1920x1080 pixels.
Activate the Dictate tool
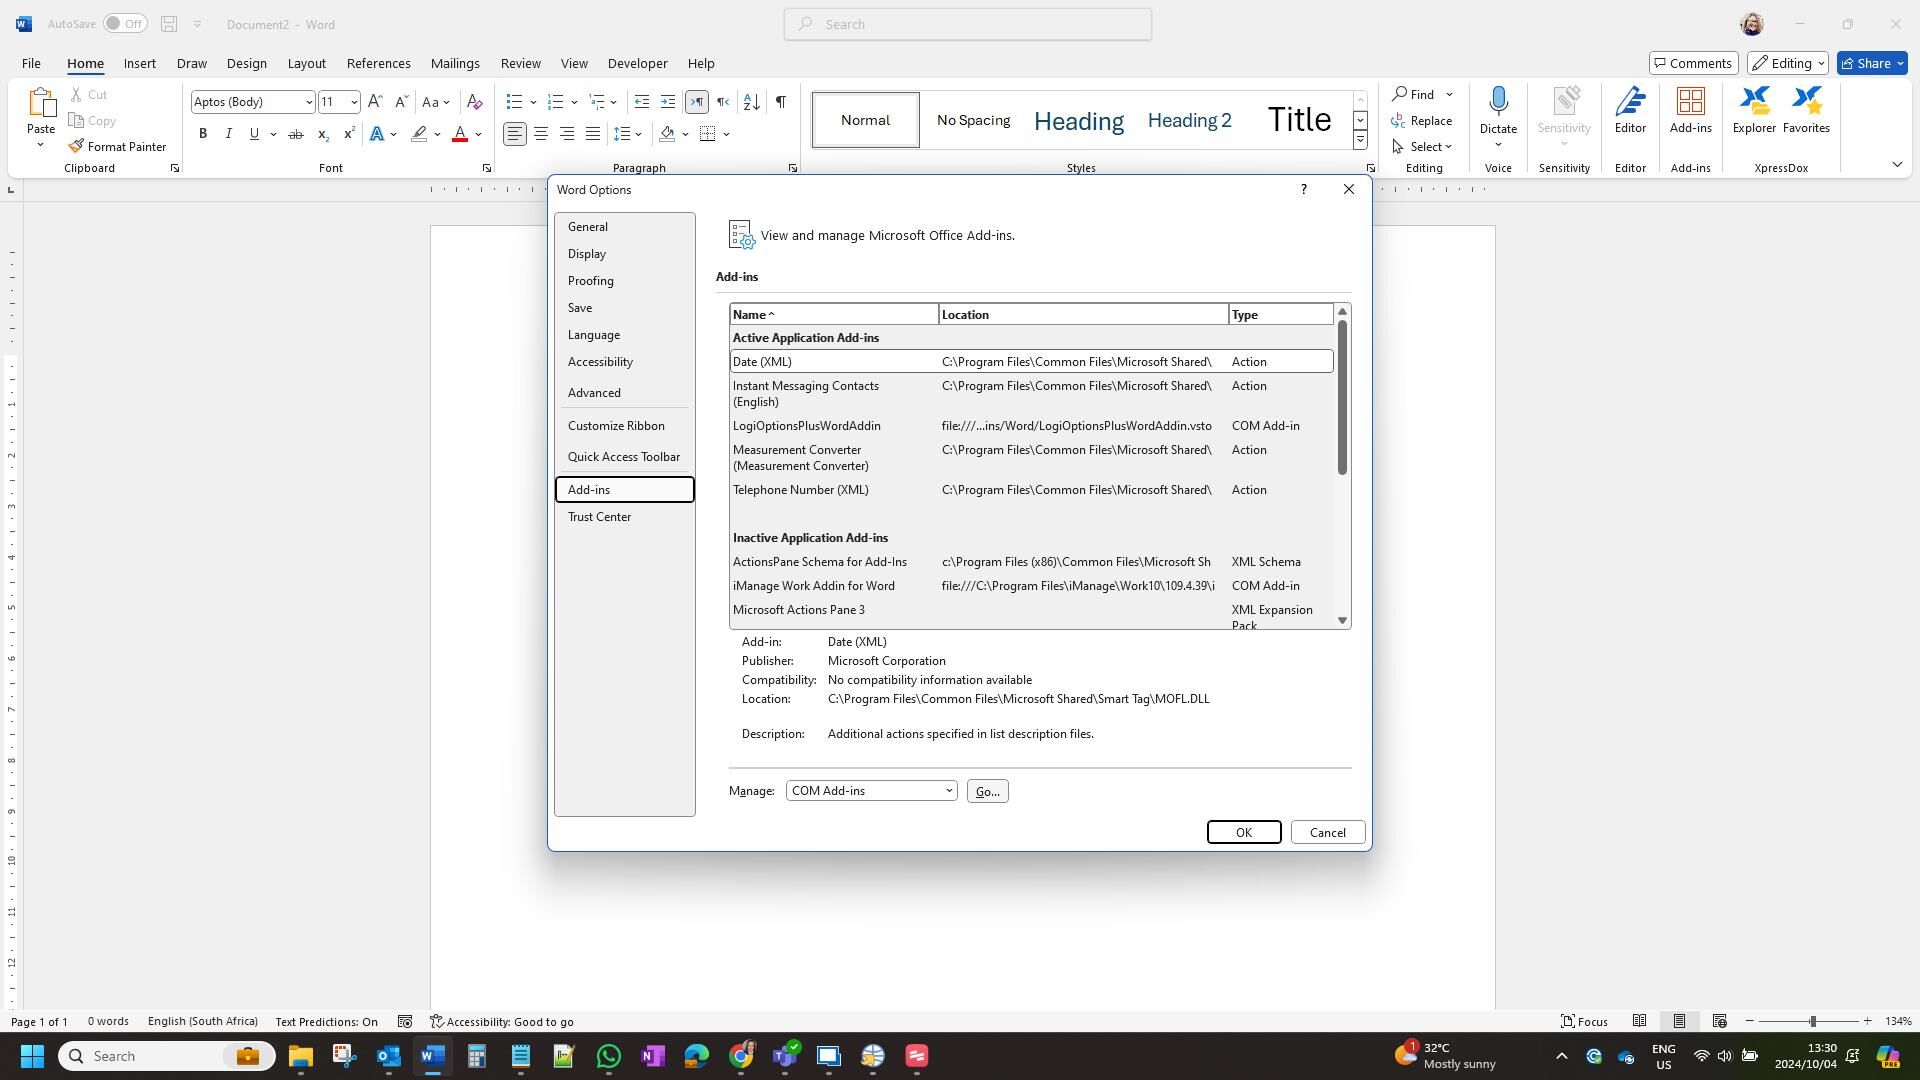coord(1497,110)
